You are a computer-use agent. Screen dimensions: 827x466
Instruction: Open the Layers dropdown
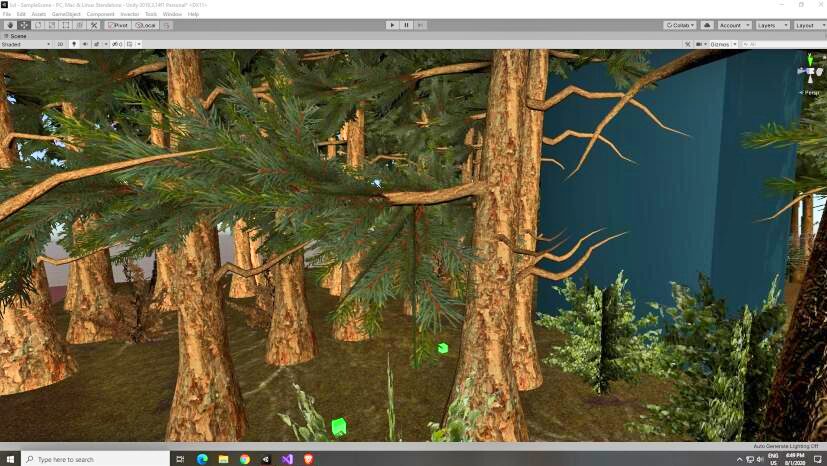(773, 25)
